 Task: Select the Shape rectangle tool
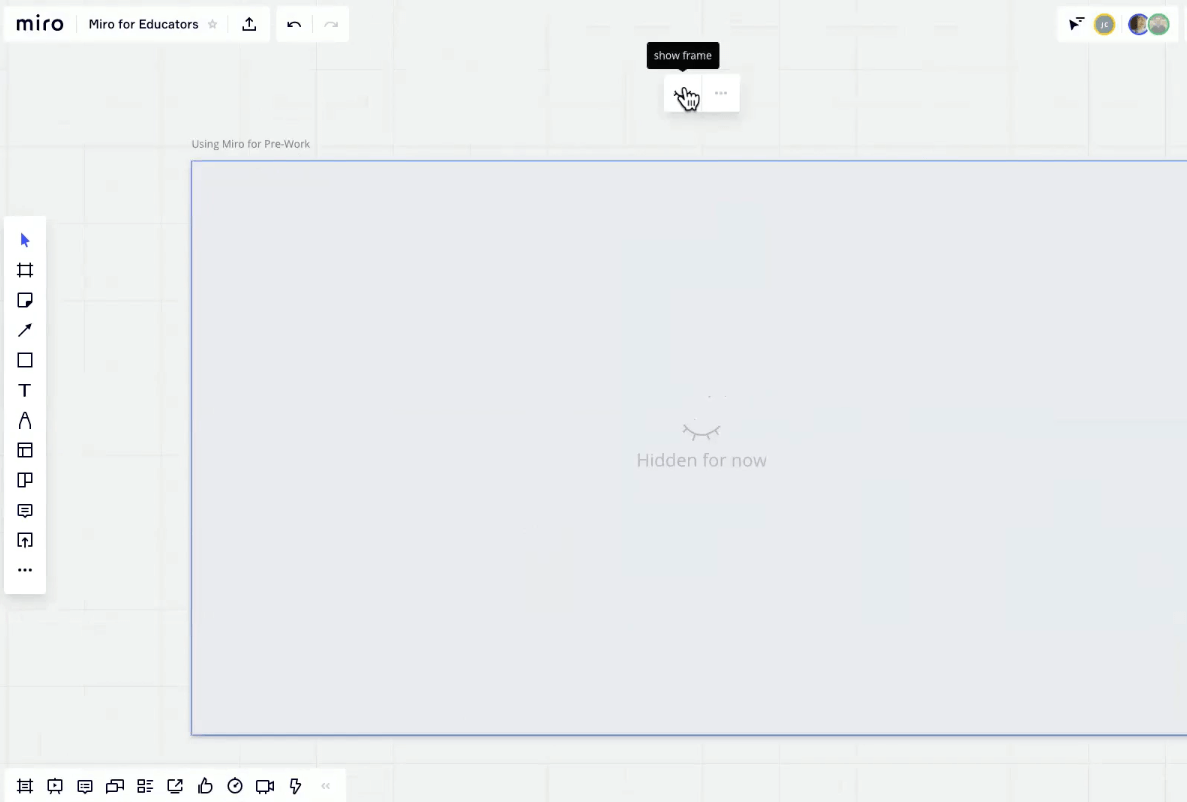(x=25, y=360)
